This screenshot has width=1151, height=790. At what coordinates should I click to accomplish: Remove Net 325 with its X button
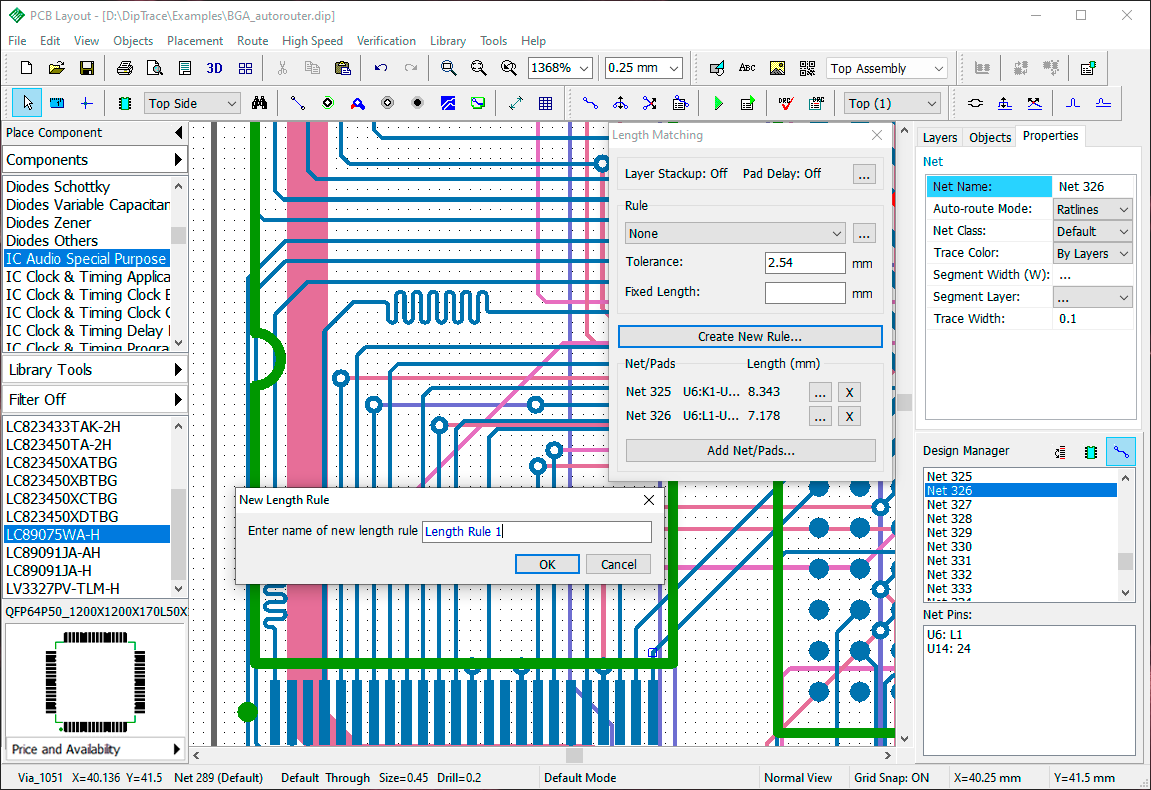click(x=849, y=392)
